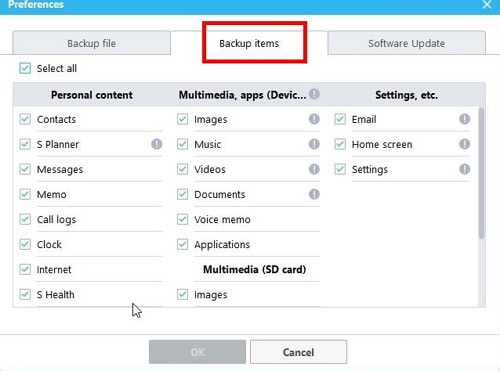Image resolution: width=500 pixels, height=371 pixels.
Task: Click info icon next to device Images
Action: pos(314,119)
